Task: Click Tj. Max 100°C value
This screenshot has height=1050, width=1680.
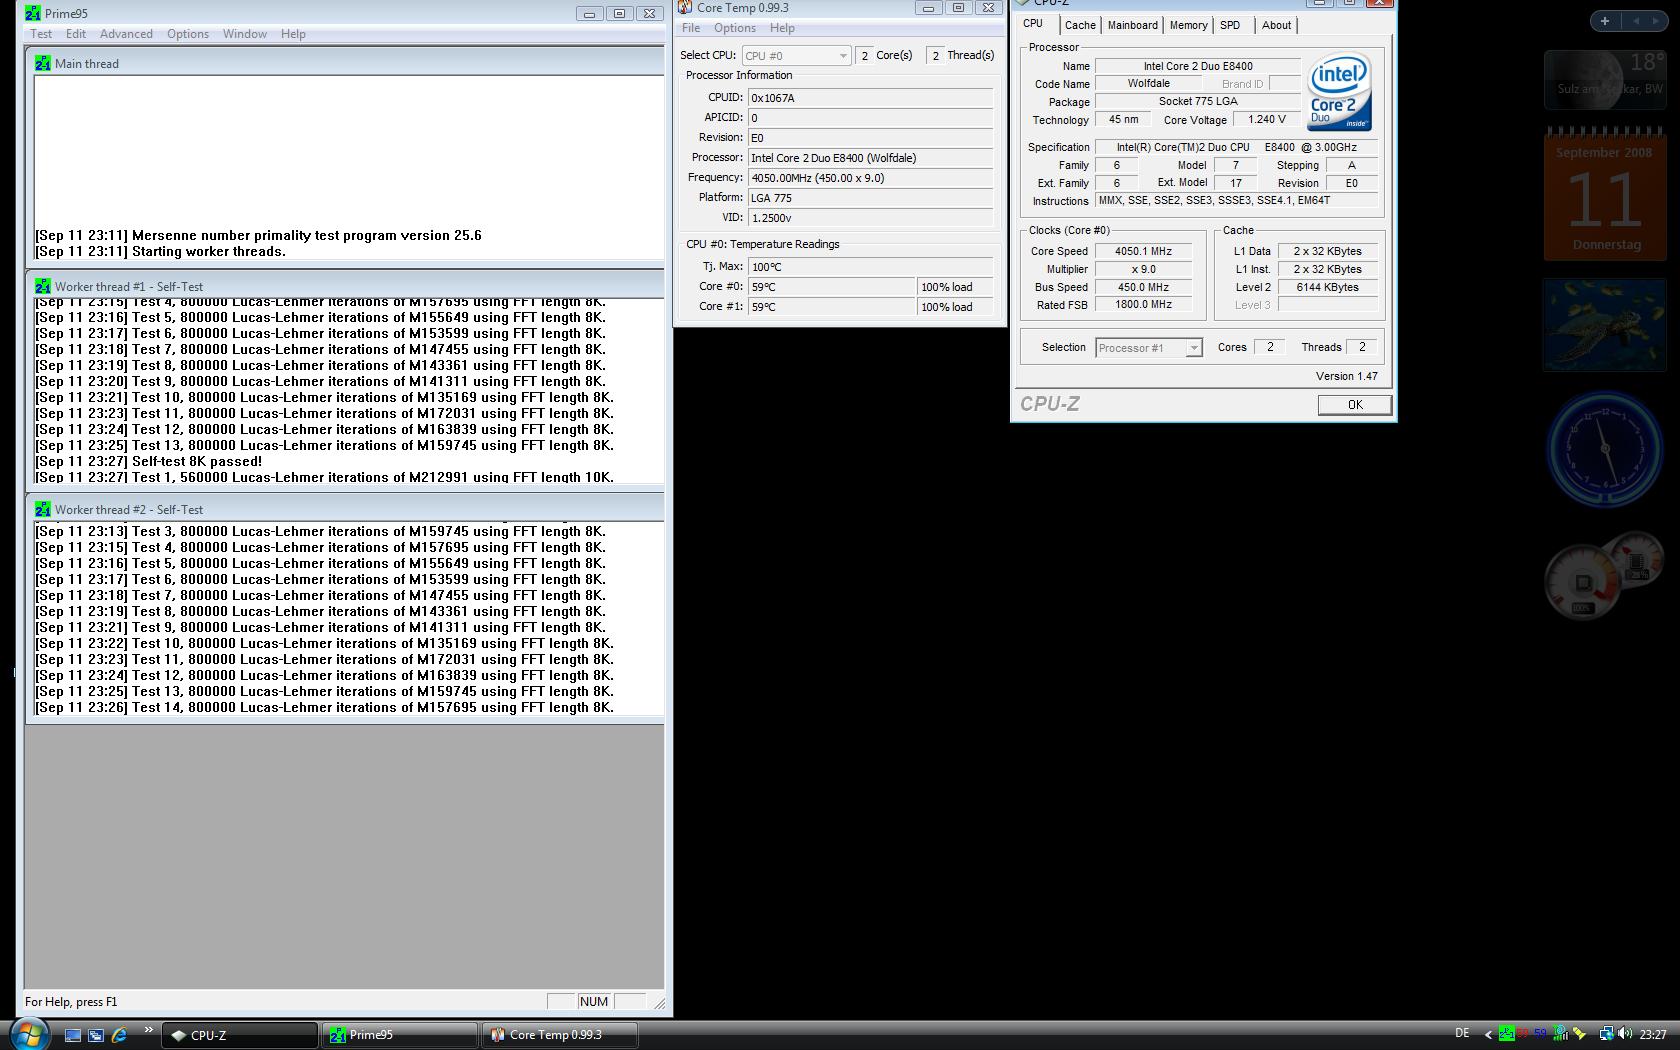Action: (x=870, y=267)
